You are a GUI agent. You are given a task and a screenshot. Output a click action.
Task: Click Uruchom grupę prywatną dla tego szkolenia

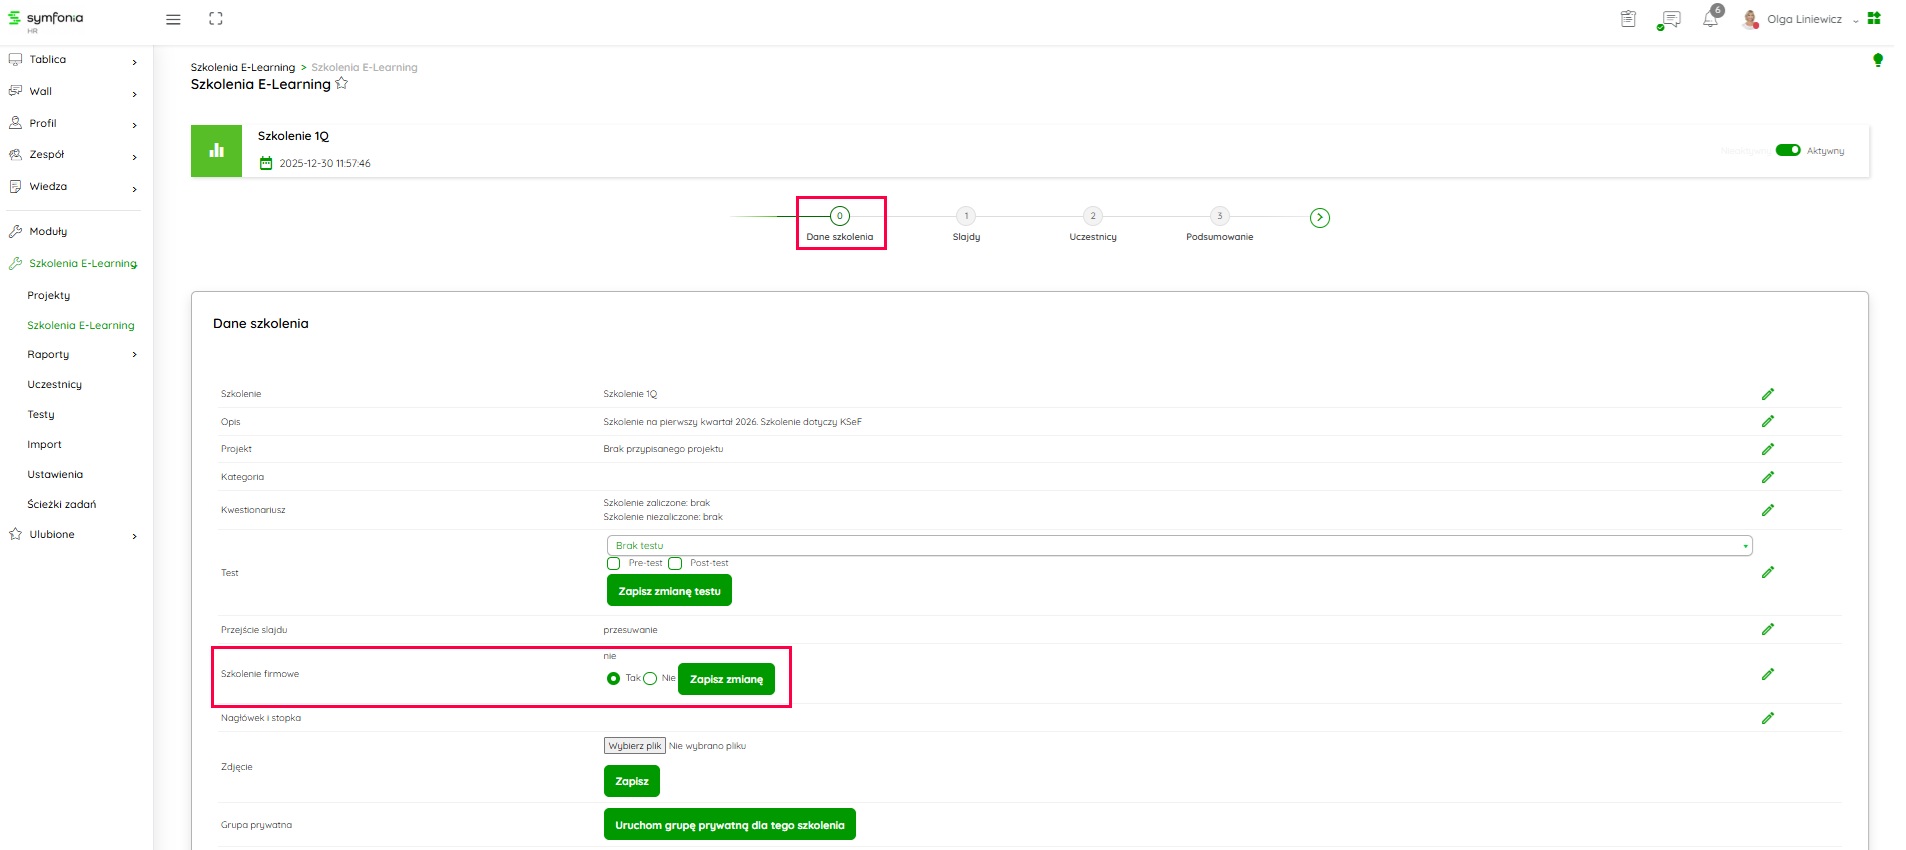[x=729, y=825]
